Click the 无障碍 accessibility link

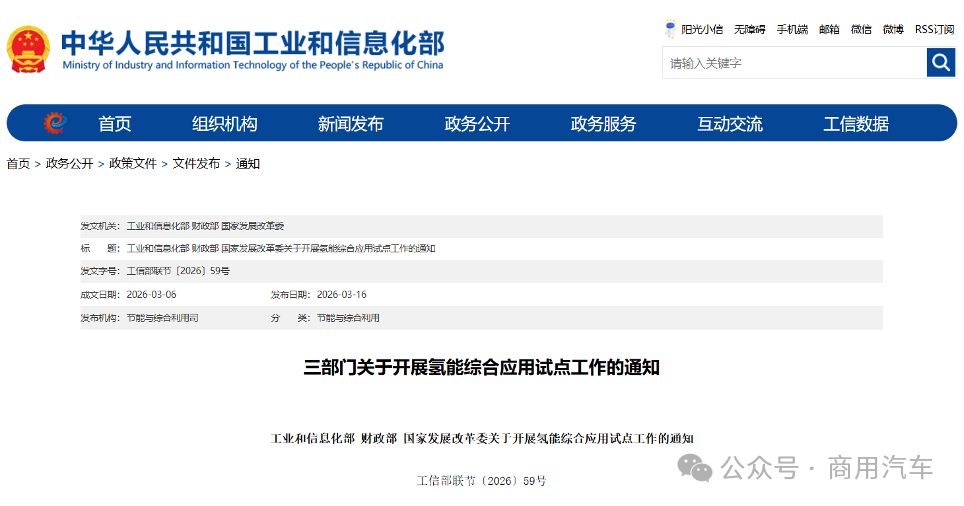tap(749, 29)
